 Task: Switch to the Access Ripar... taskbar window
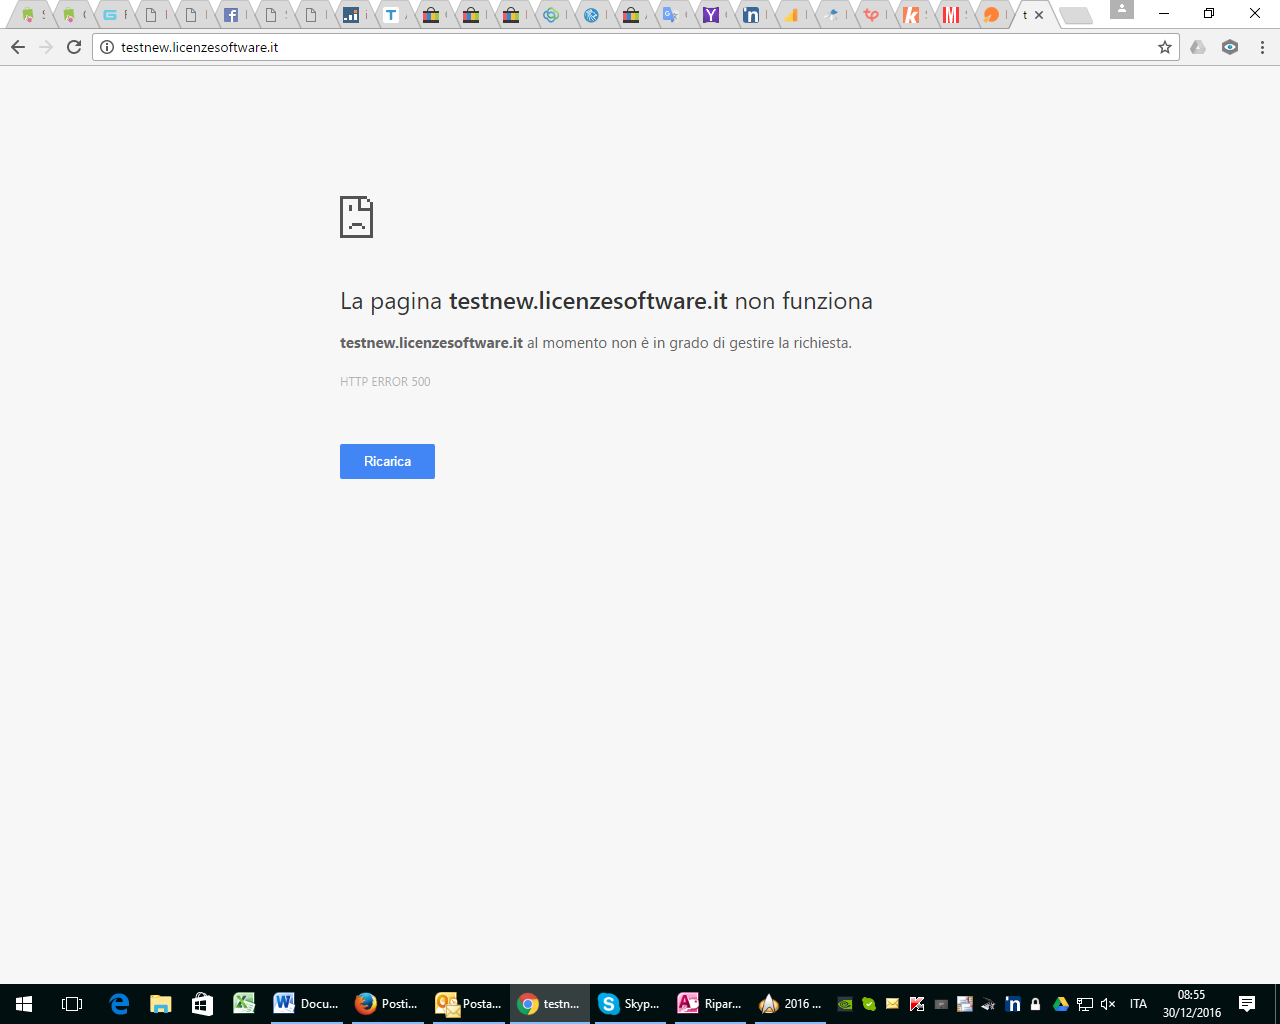[x=711, y=1004]
